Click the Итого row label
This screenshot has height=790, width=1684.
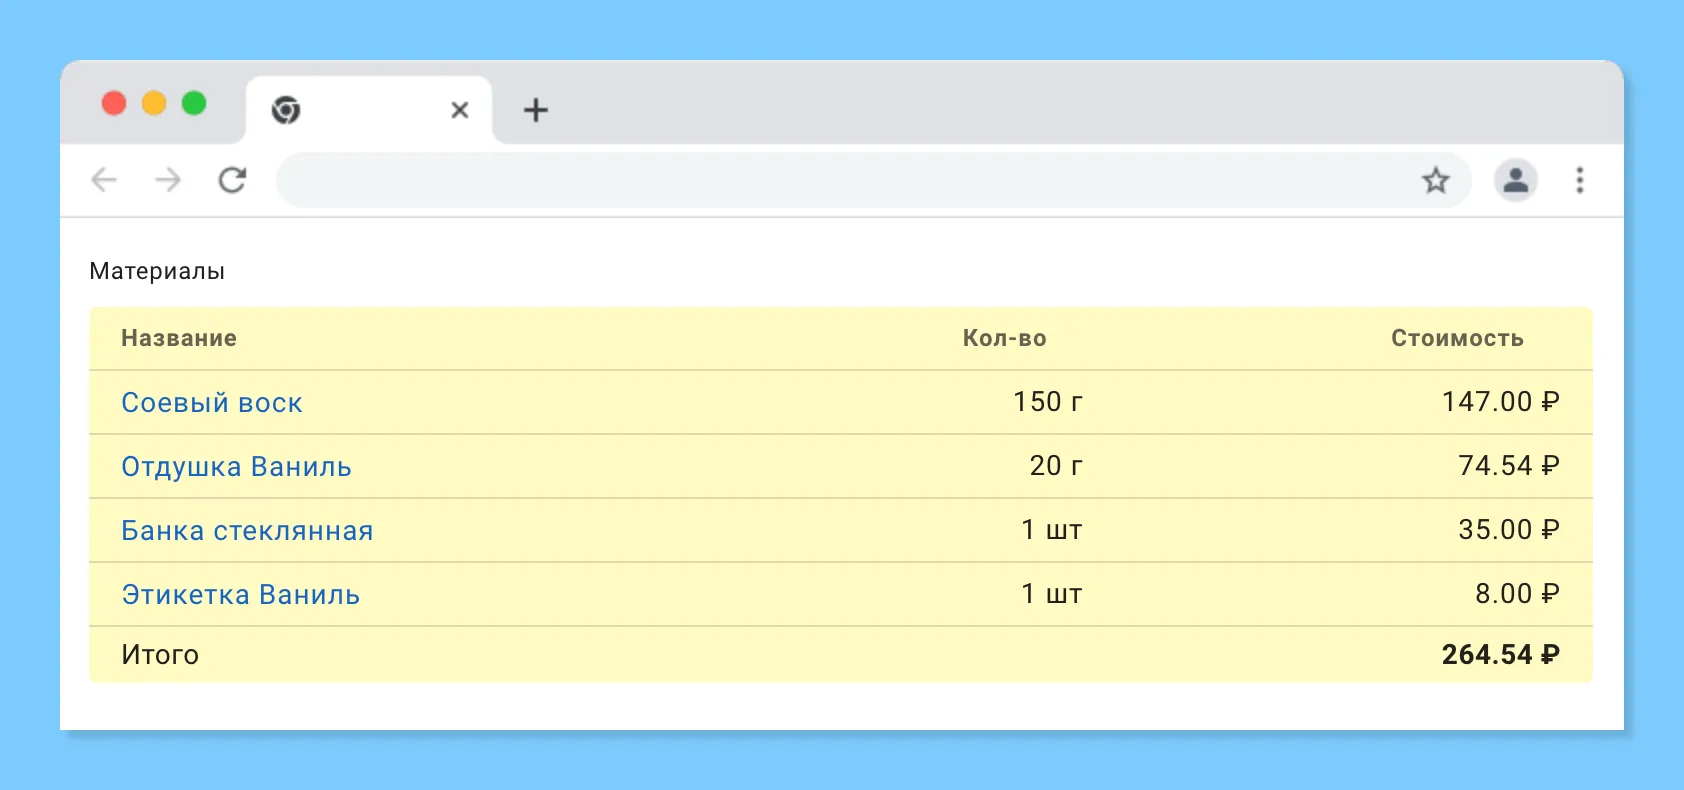coord(160,655)
